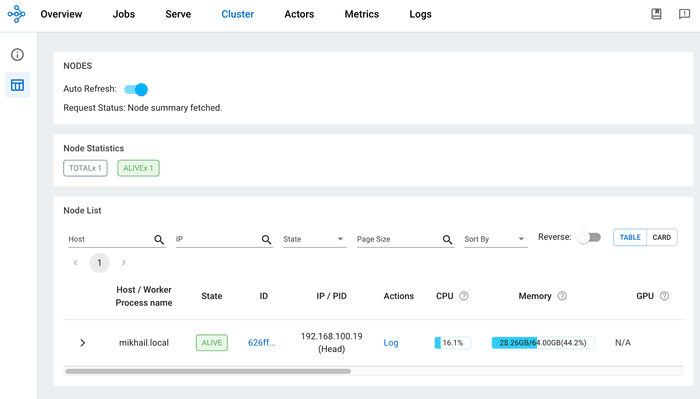The width and height of the screenshot is (700, 399).
Task: Go to previous page arrow
Action: click(75, 262)
